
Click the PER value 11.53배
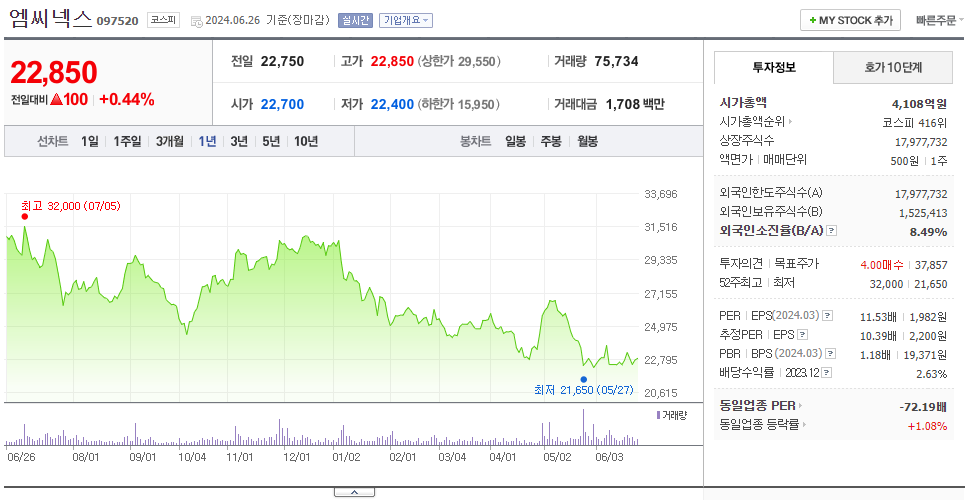[x=878, y=317]
